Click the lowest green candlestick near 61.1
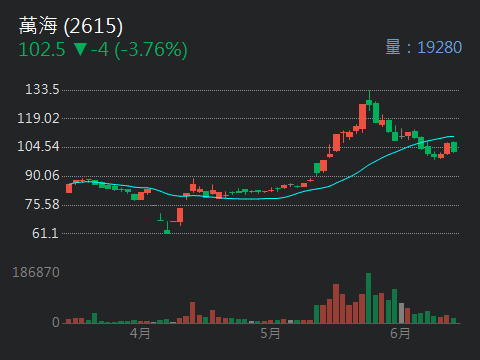This screenshot has height=360, width=480. [167, 228]
